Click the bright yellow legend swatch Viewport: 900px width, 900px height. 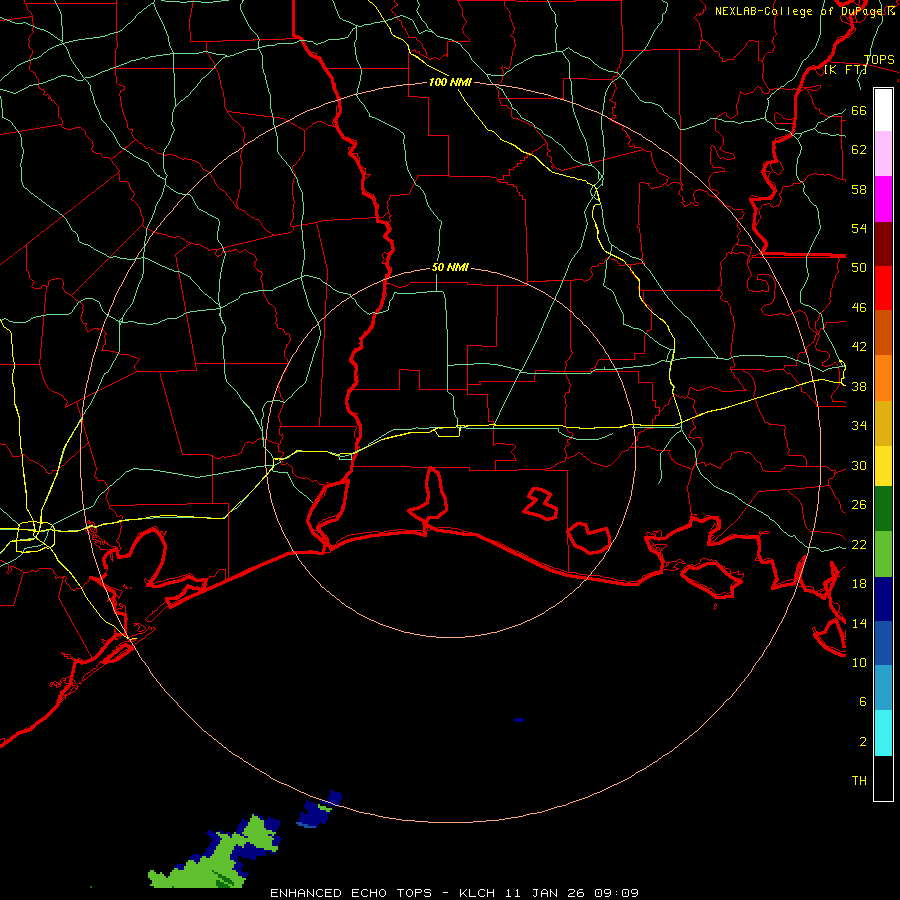point(883,465)
